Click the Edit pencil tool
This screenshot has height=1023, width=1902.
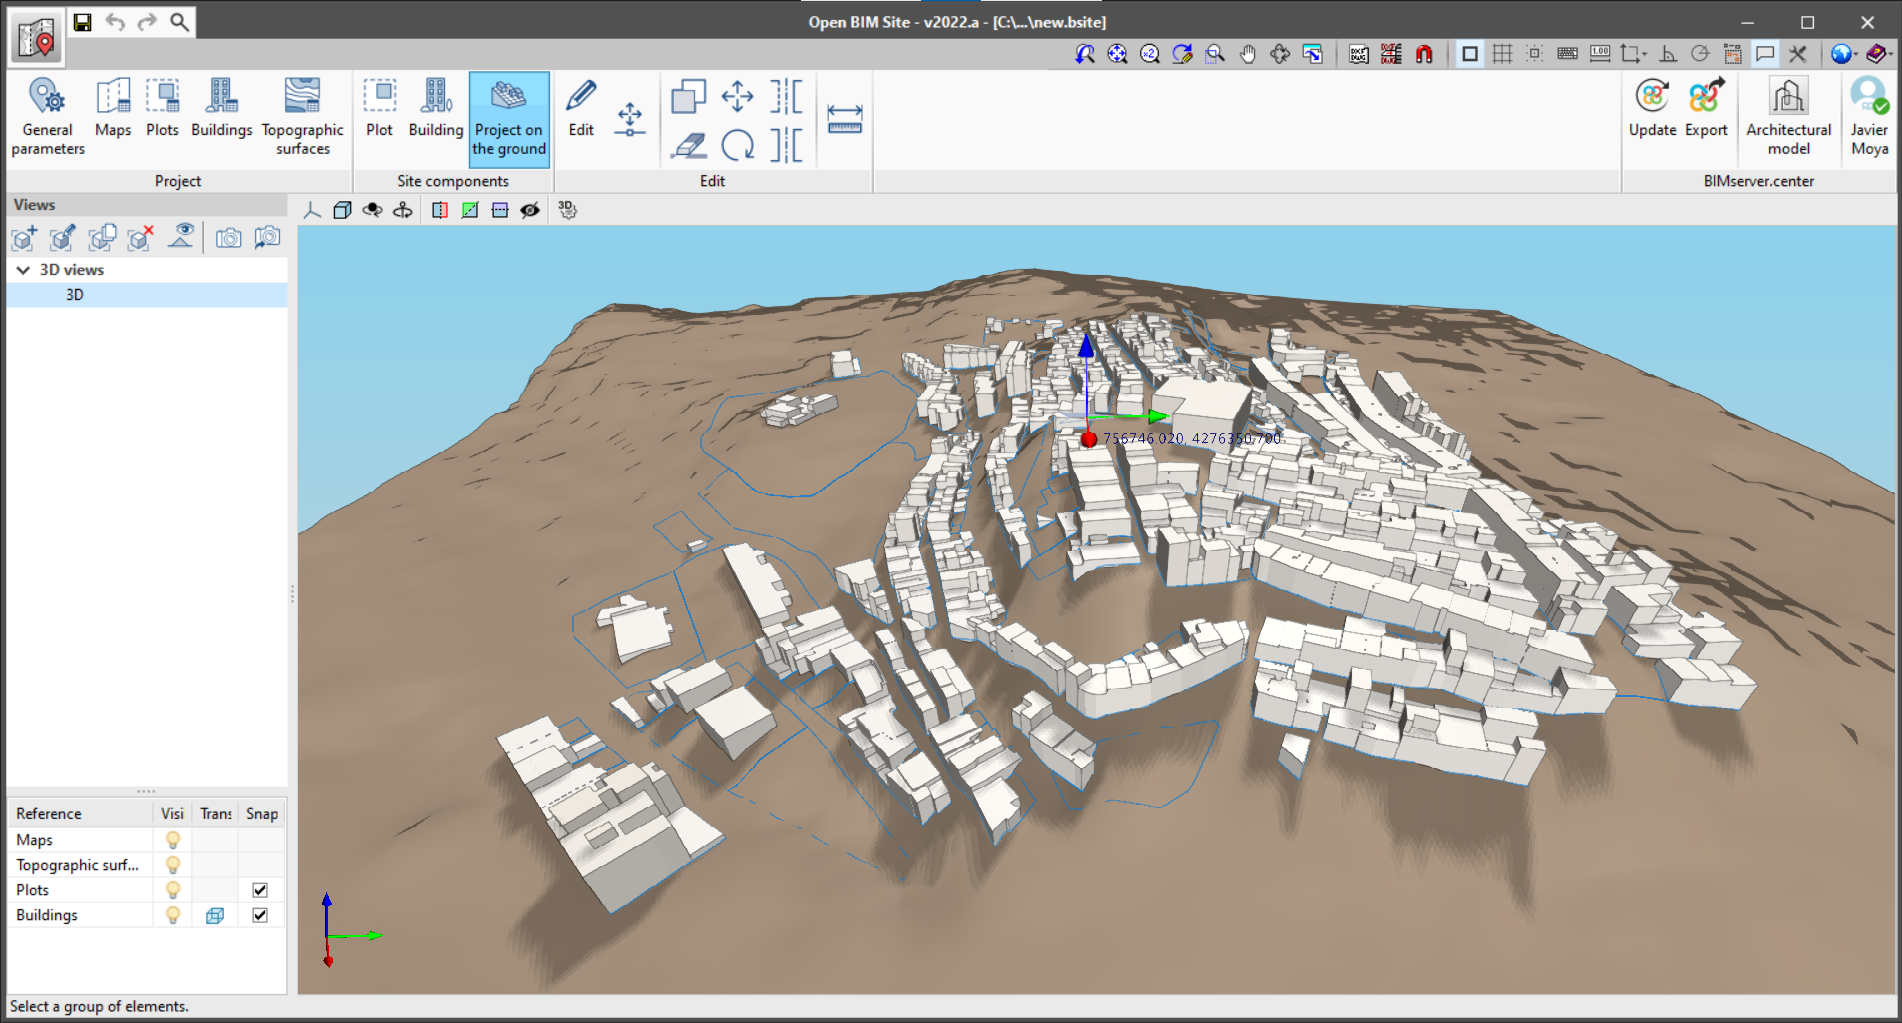[x=580, y=110]
